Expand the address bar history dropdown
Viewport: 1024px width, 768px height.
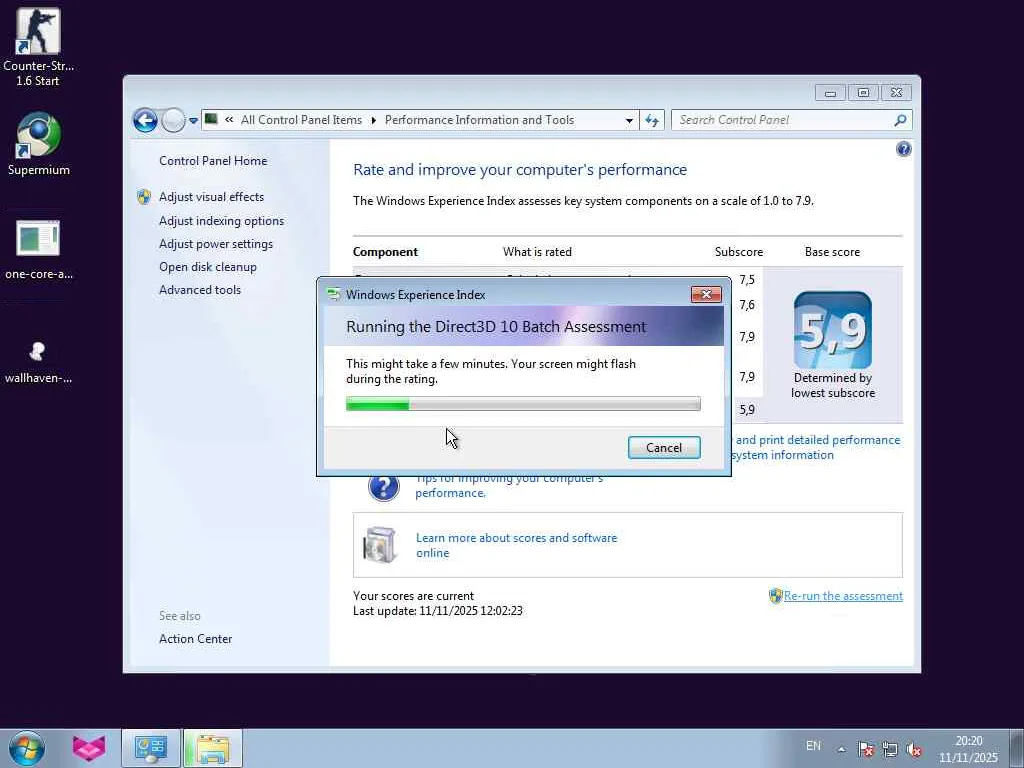tap(629, 120)
